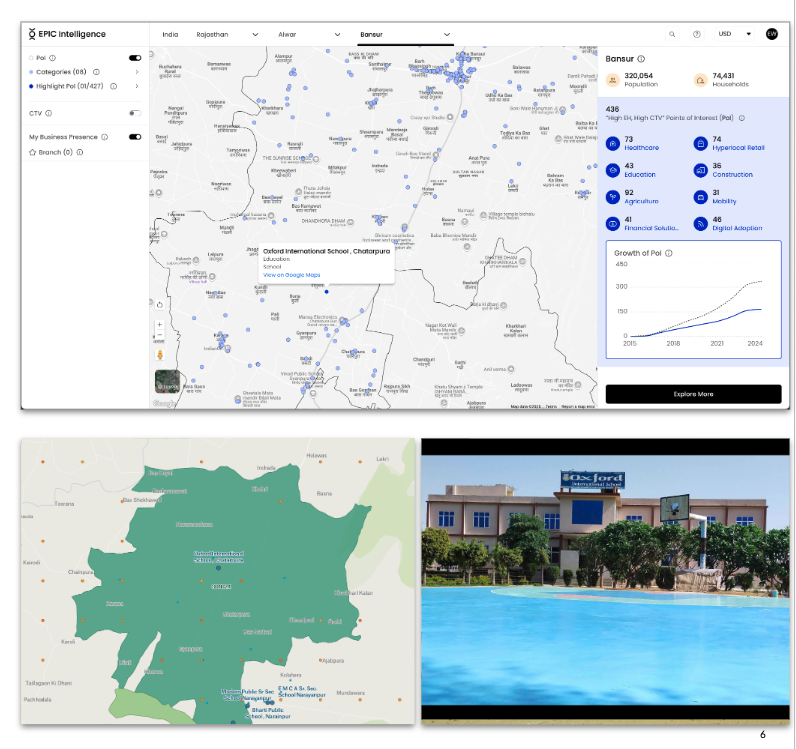Open the USD currency dropdown
Viewport: 796px width, 749px height.
pos(735,34)
